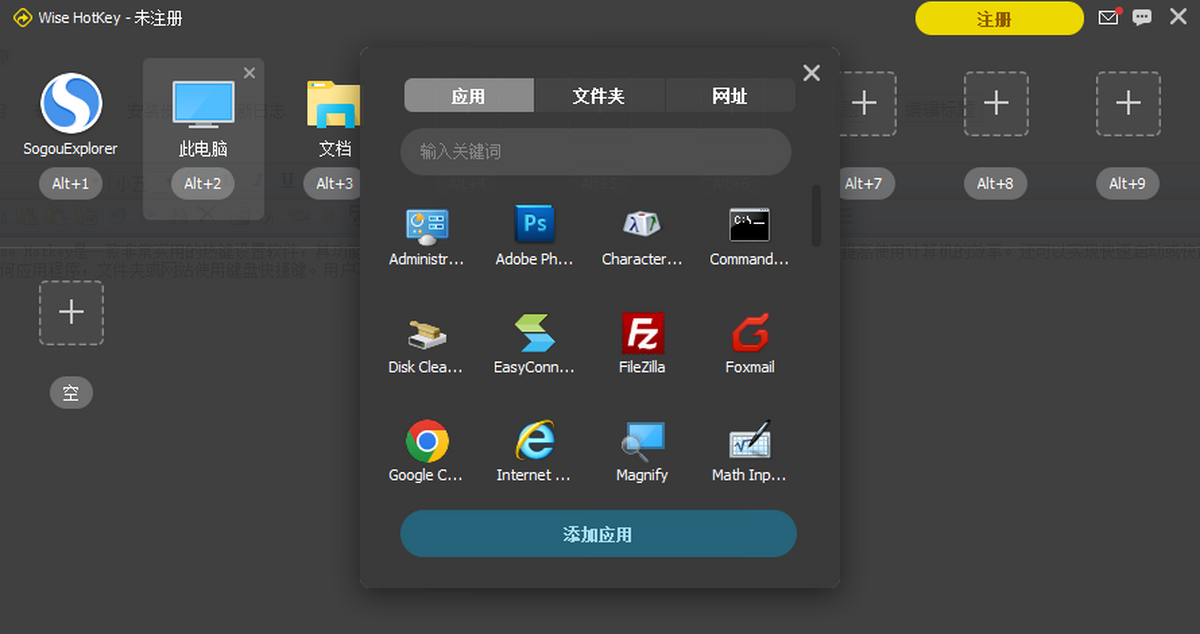Image resolution: width=1200 pixels, height=634 pixels.
Task: Choose the Internet Explorer app icon
Action: (534, 441)
